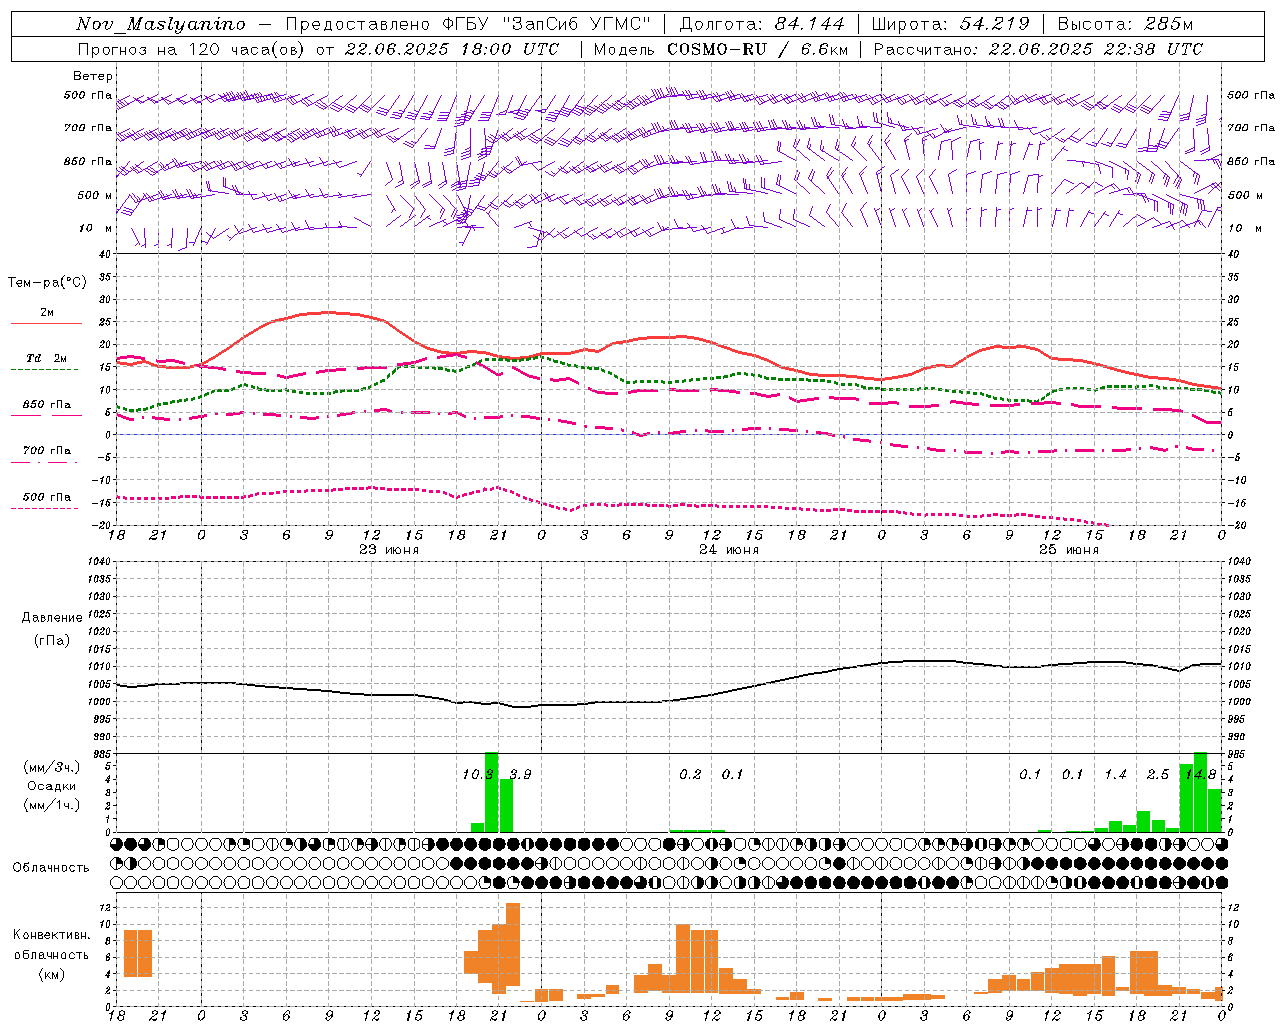Click the '1.4' precipitation amount value
1280x1024 pixels.
(1115, 775)
